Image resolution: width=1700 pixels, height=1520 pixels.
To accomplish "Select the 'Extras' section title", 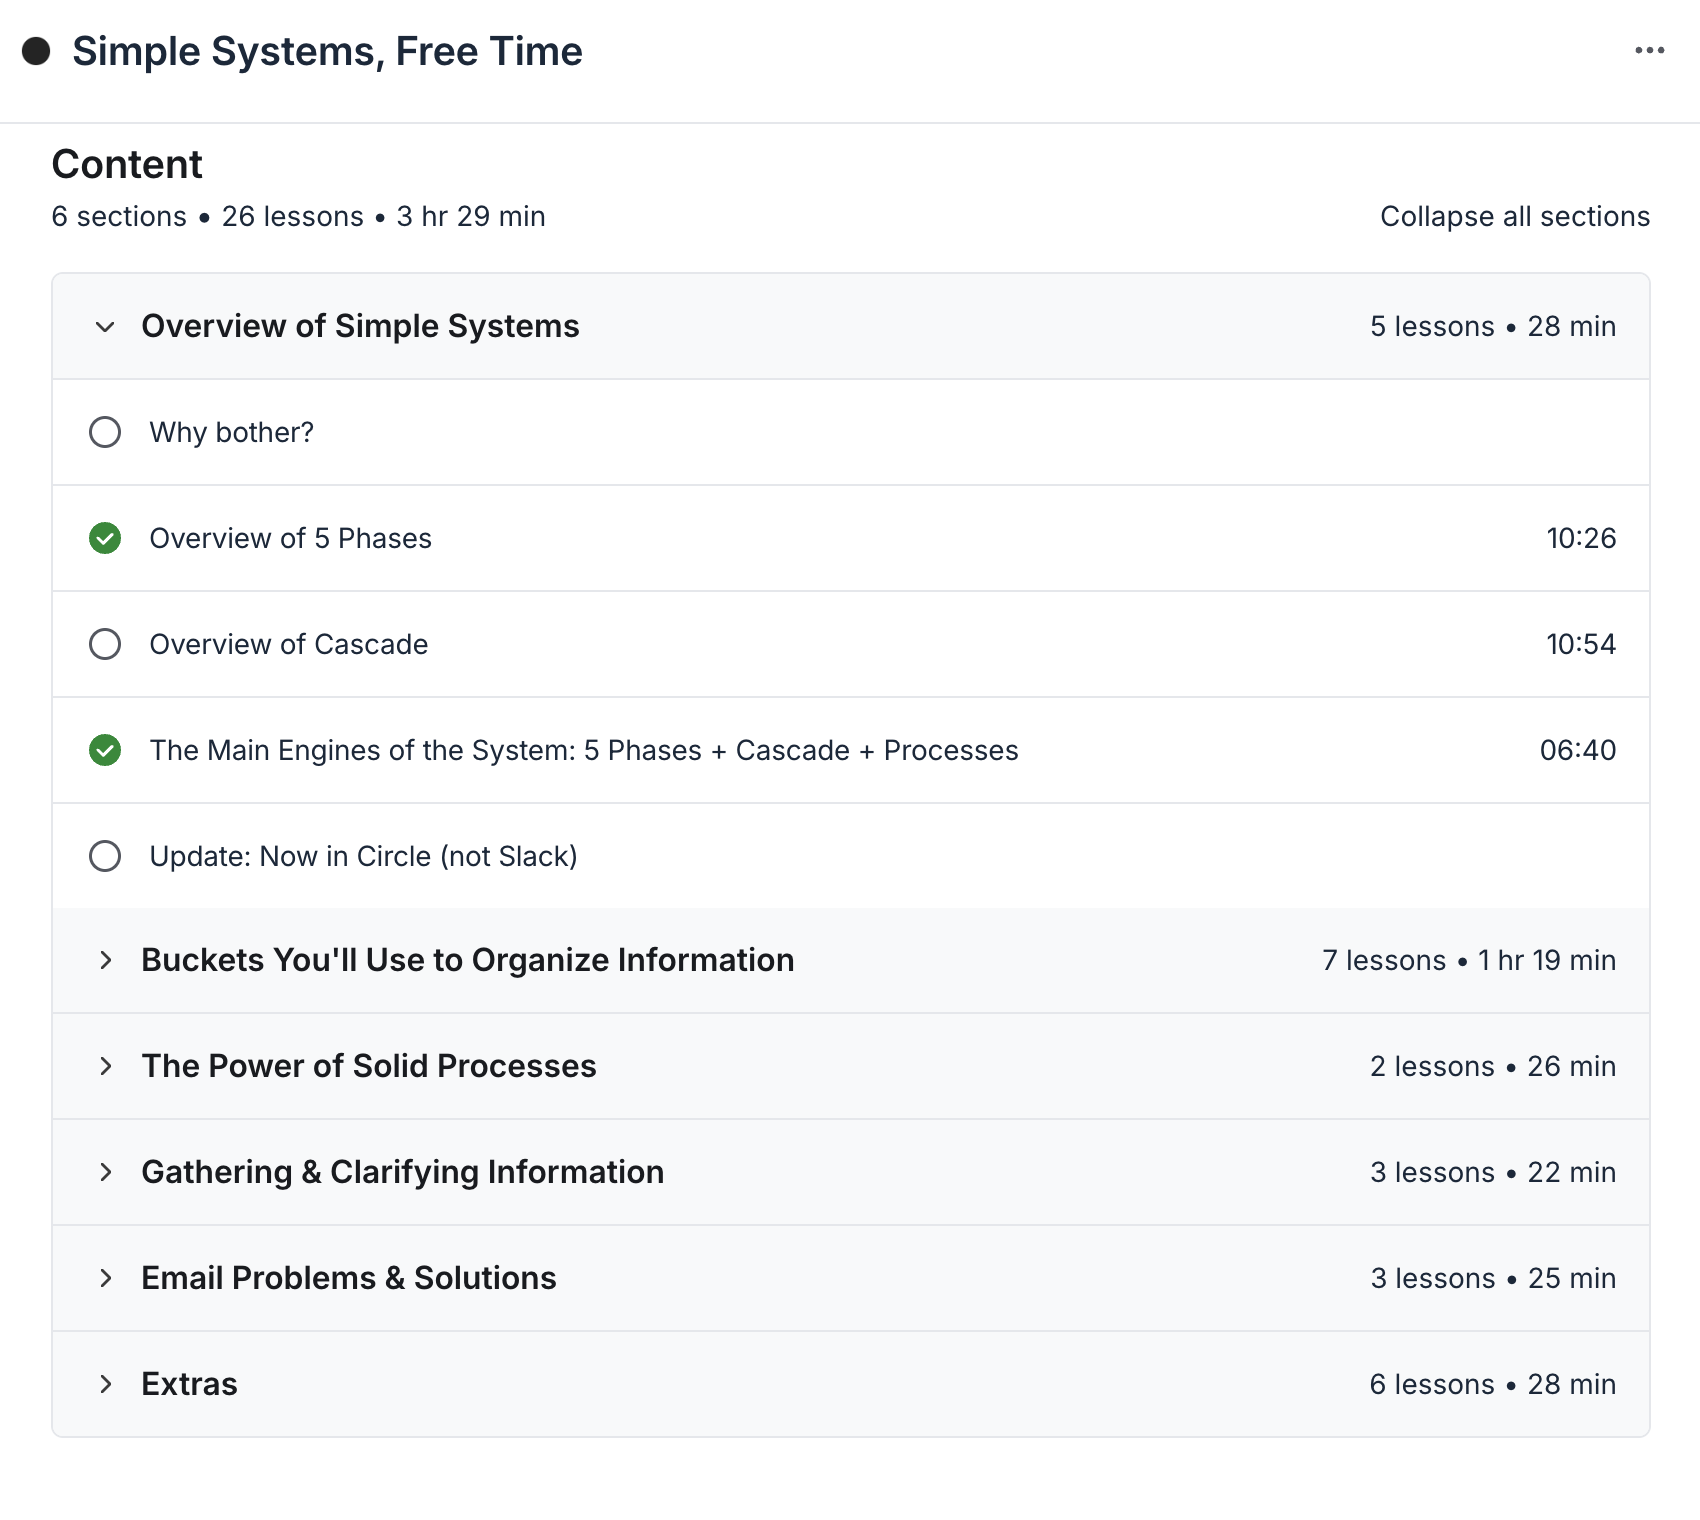I will (x=189, y=1384).
